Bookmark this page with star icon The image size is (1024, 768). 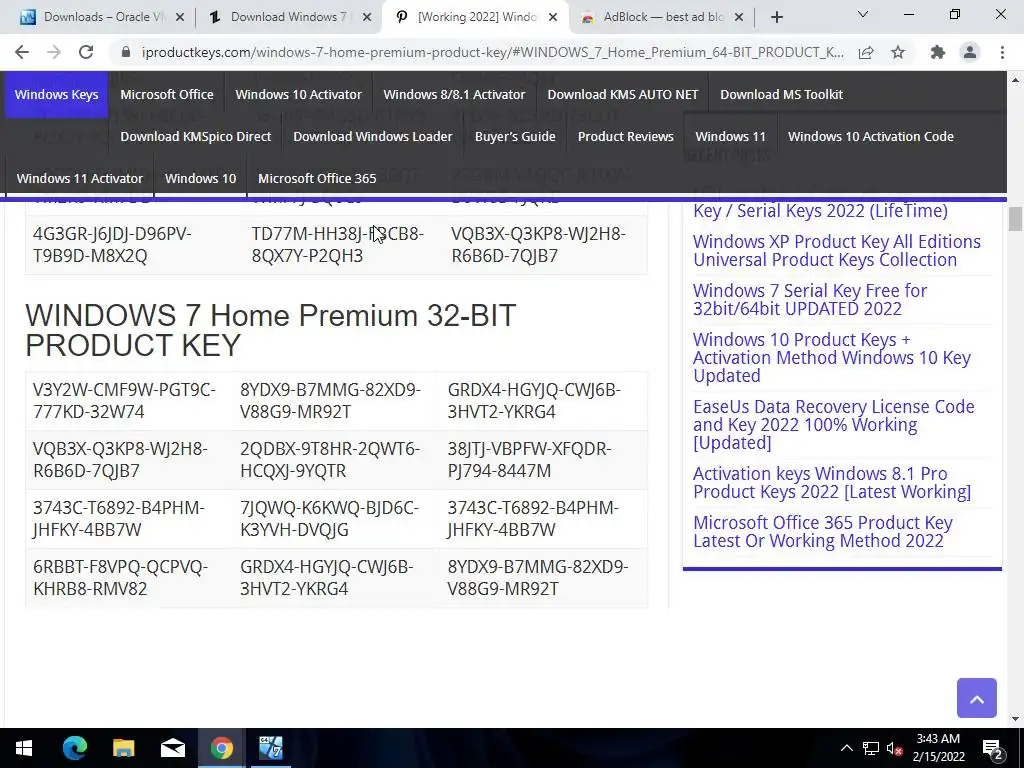(x=898, y=52)
